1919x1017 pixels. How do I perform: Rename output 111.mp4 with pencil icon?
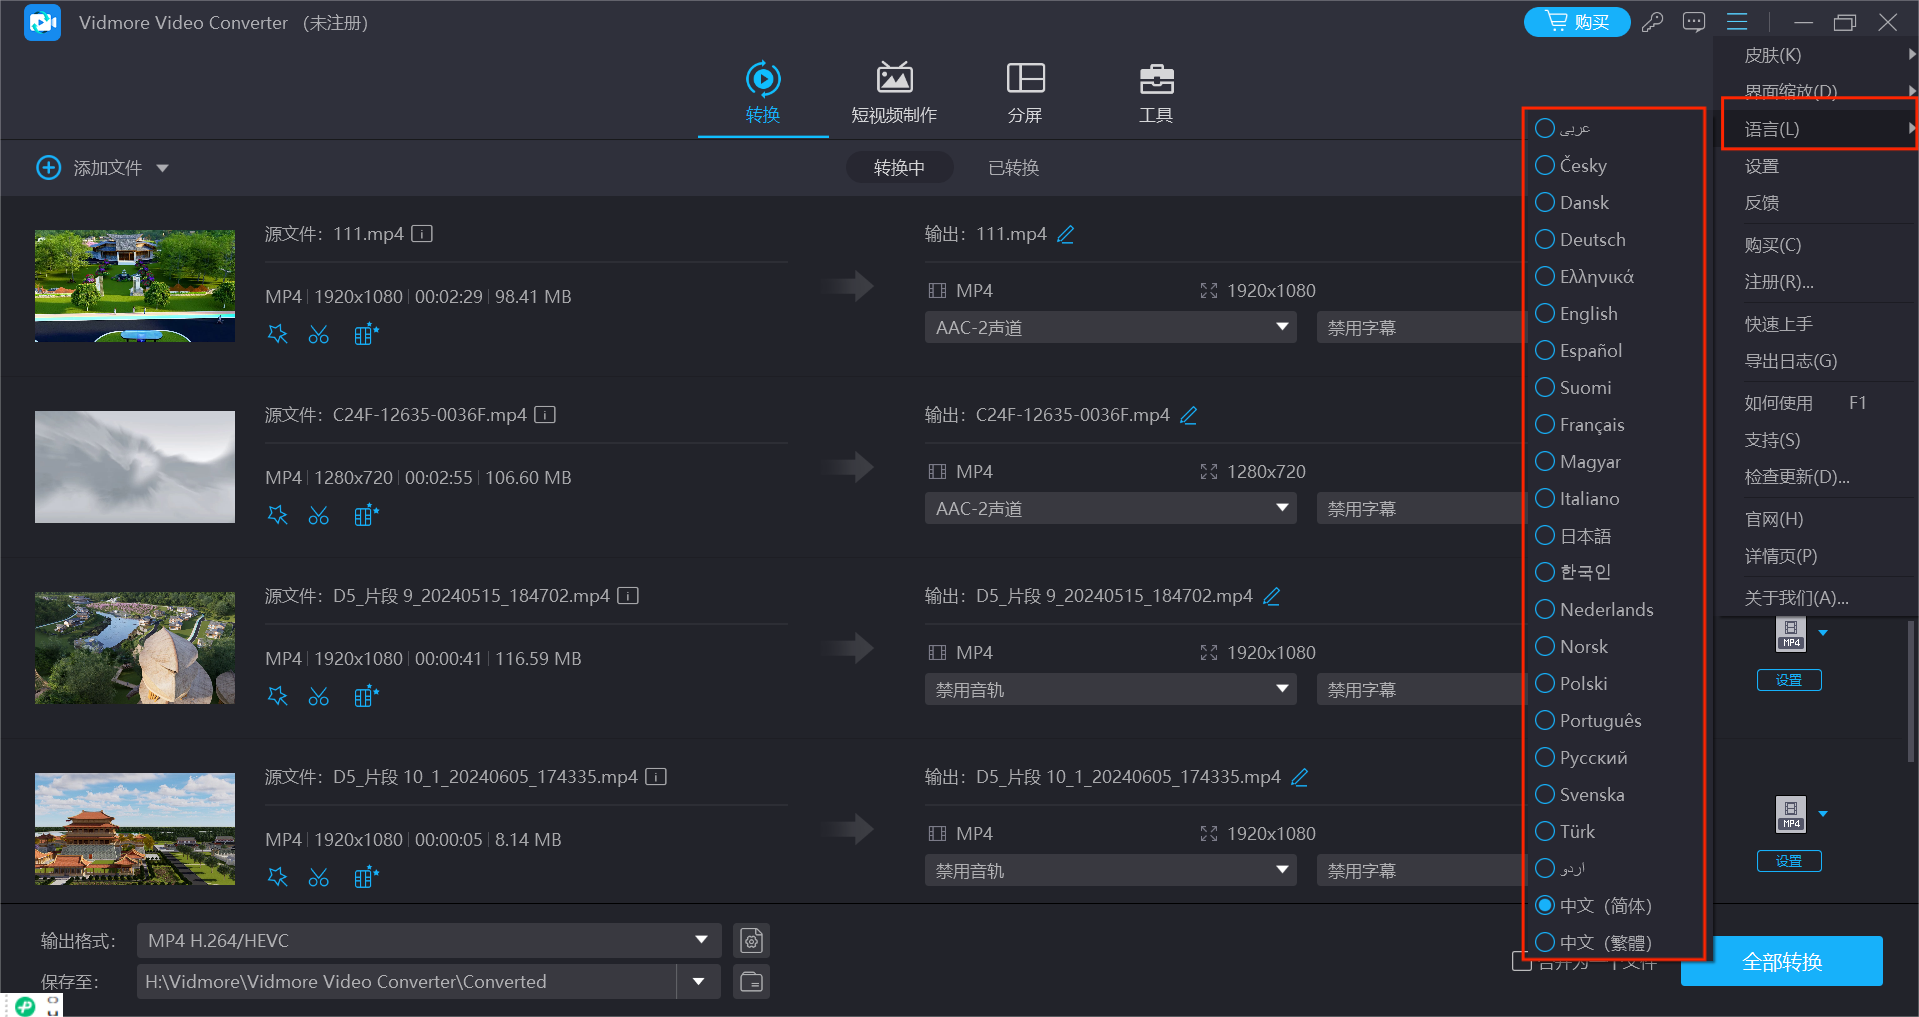1066,234
